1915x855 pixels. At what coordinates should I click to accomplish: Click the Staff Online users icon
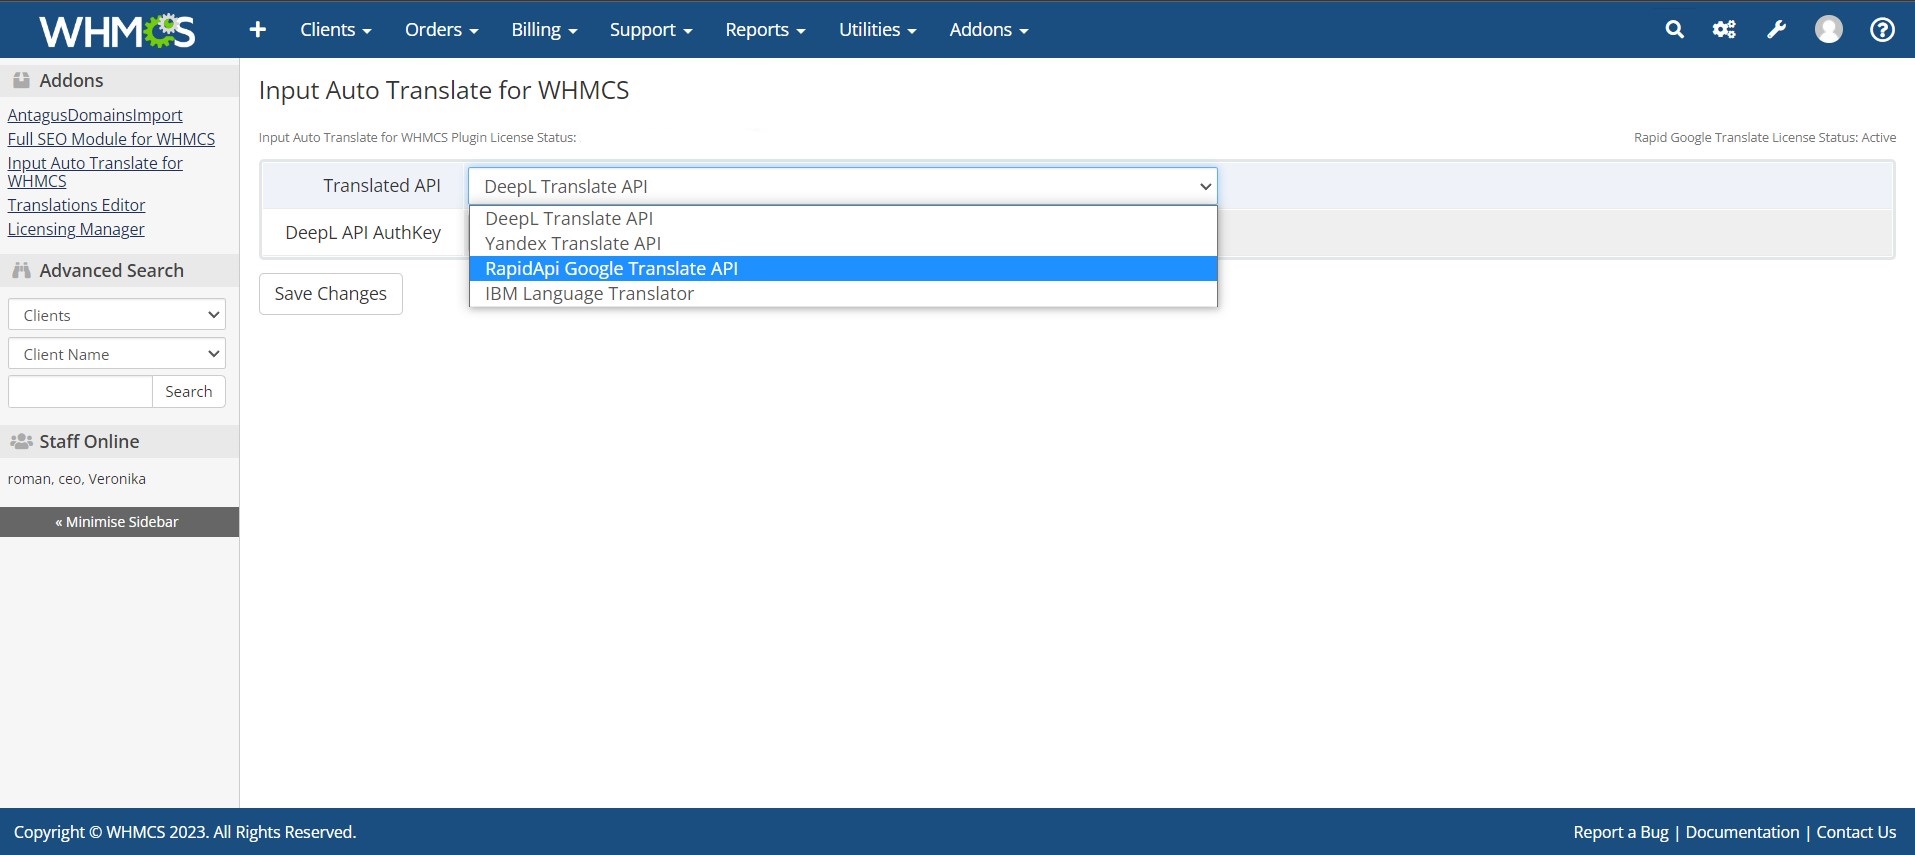pyautogui.click(x=21, y=441)
